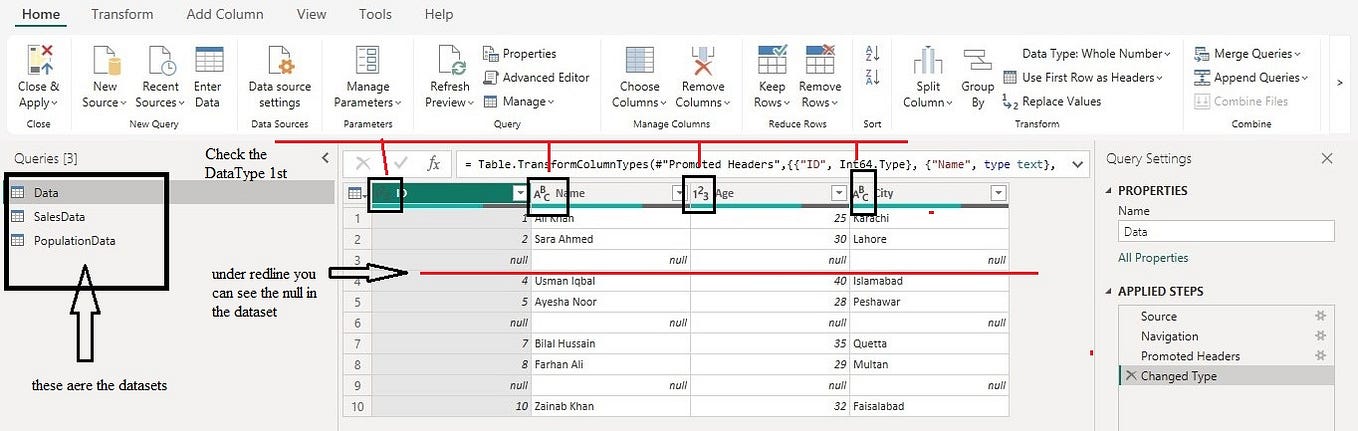Click the Remove Rows icon
Screen dimensions: 1358x431
tap(820, 61)
